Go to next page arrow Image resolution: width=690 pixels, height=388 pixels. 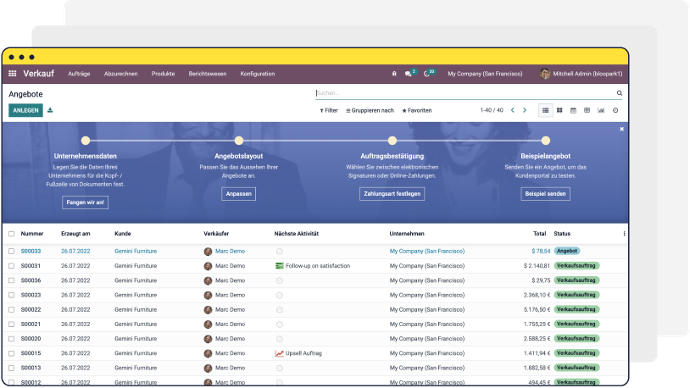(525, 110)
